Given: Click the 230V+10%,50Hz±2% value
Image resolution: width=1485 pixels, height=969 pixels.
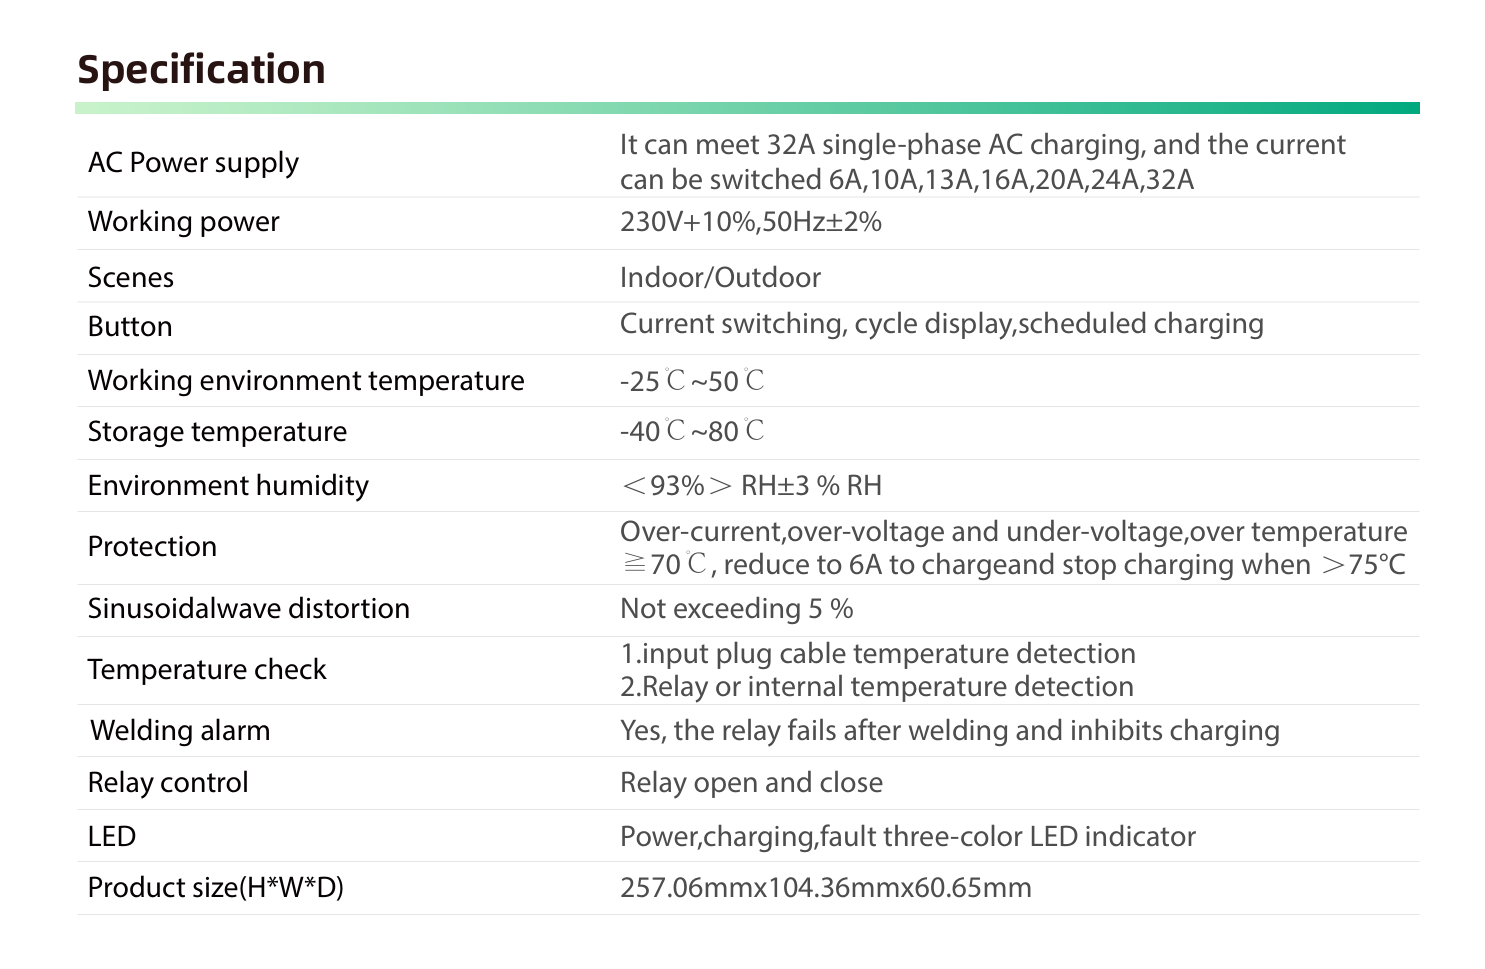Looking at the screenshot, I should (x=750, y=221).
